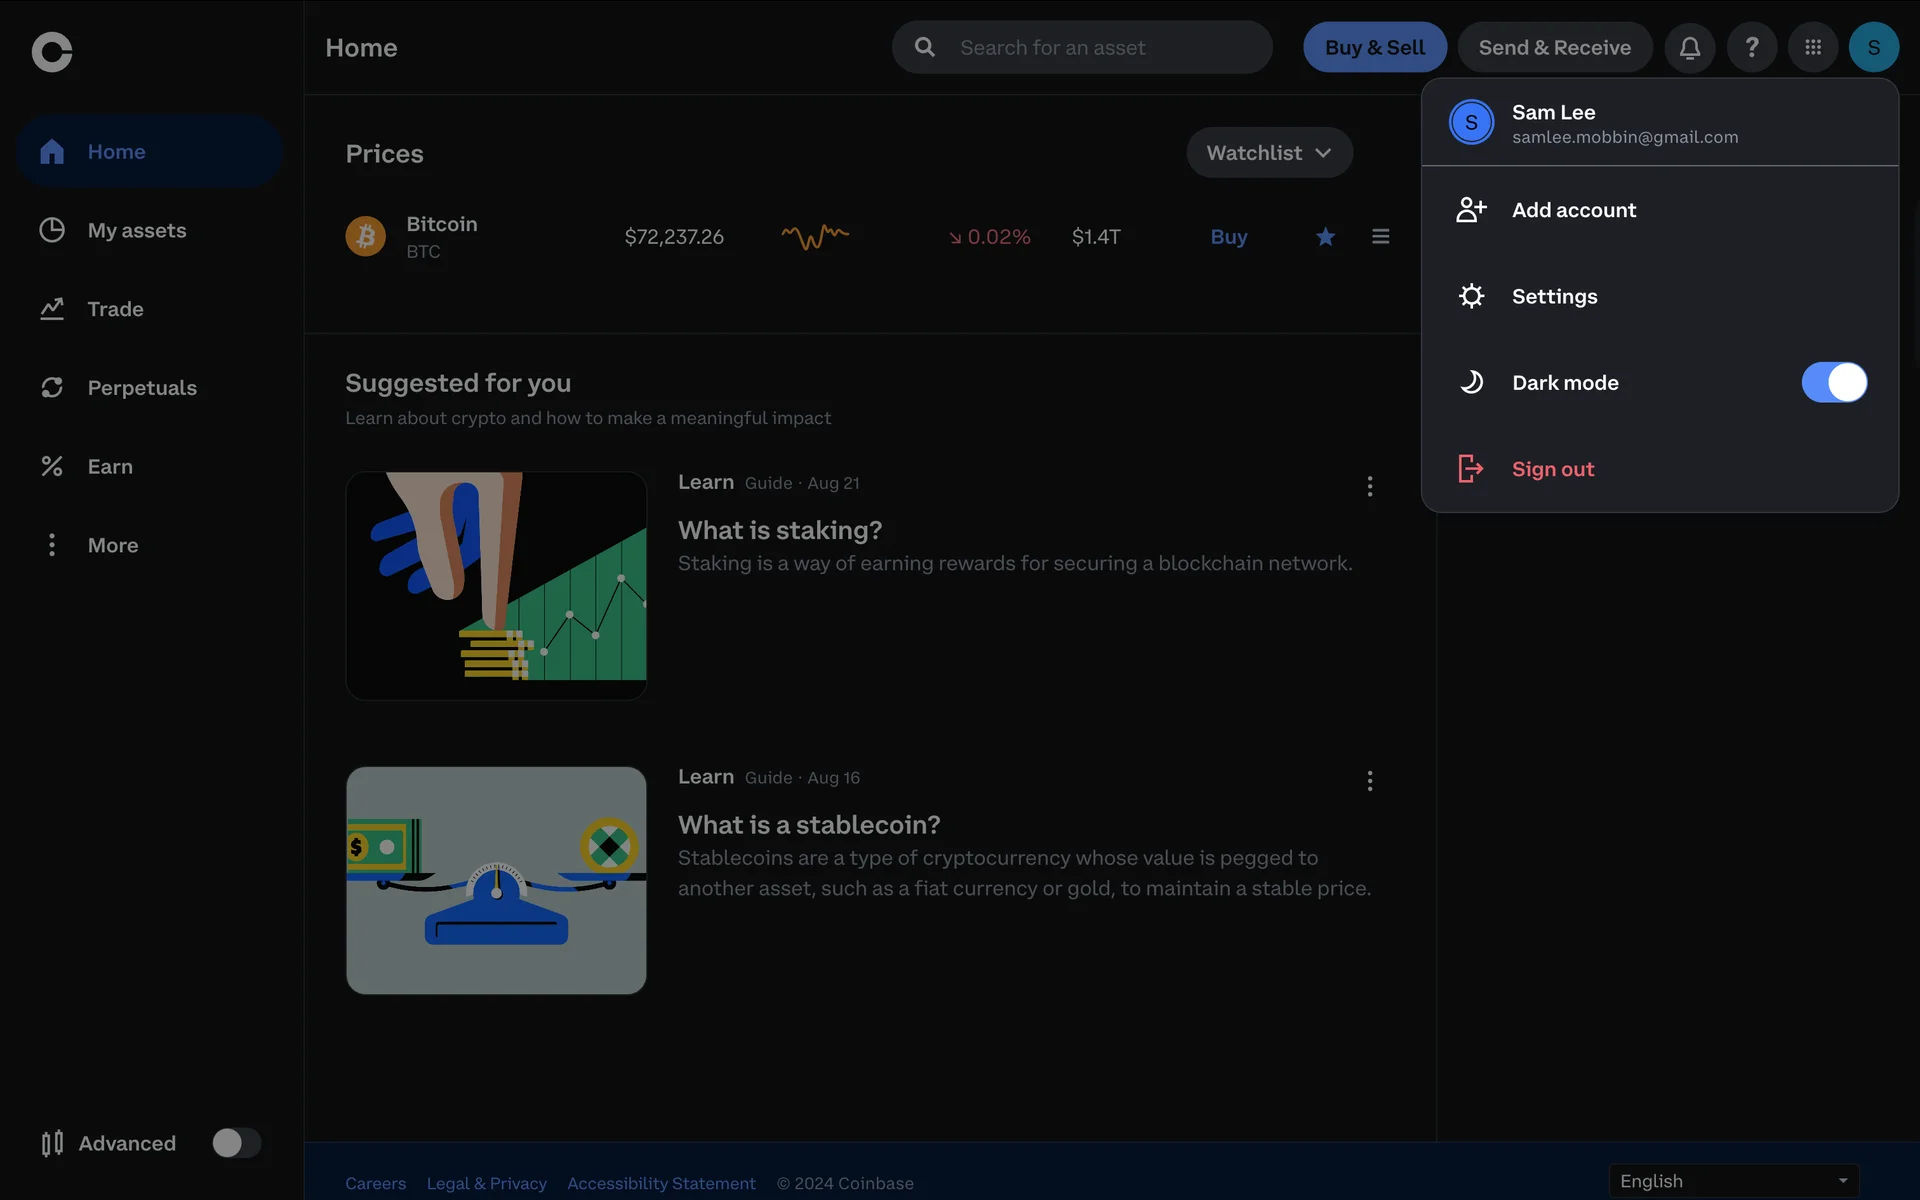Select Settings from account menu
Viewport: 1920px width, 1200px height.
point(1554,296)
